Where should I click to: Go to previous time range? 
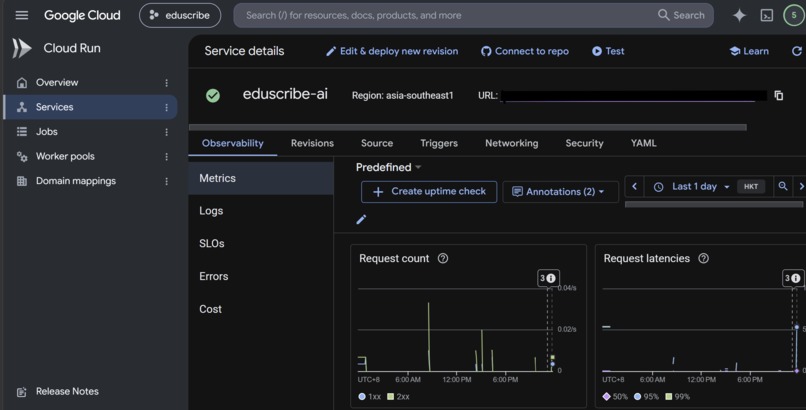click(634, 187)
